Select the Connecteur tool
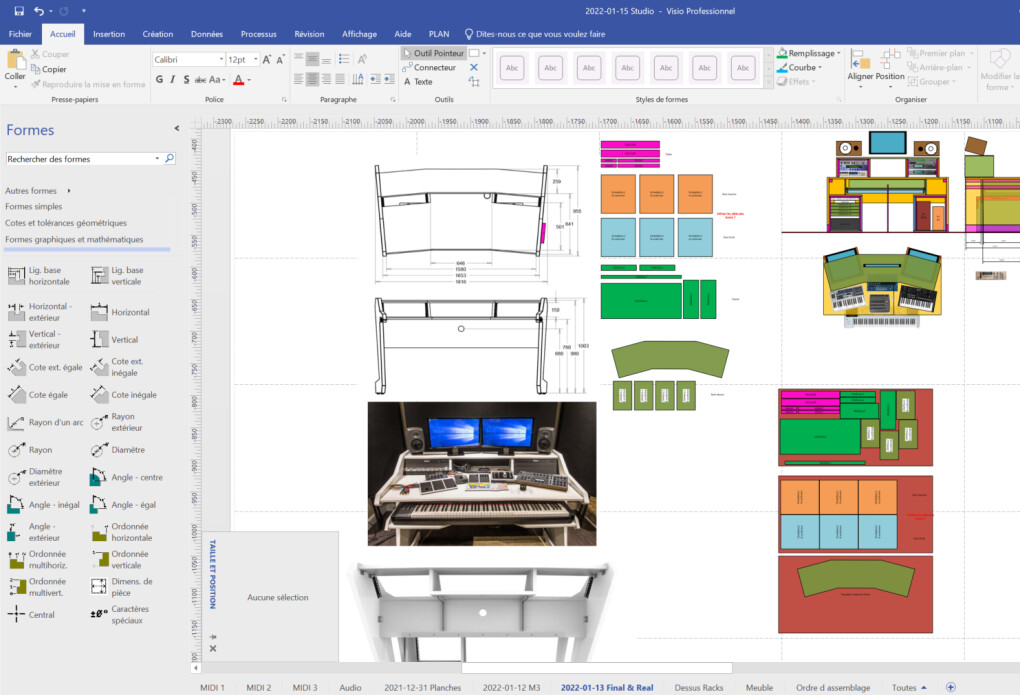 click(x=429, y=67)
